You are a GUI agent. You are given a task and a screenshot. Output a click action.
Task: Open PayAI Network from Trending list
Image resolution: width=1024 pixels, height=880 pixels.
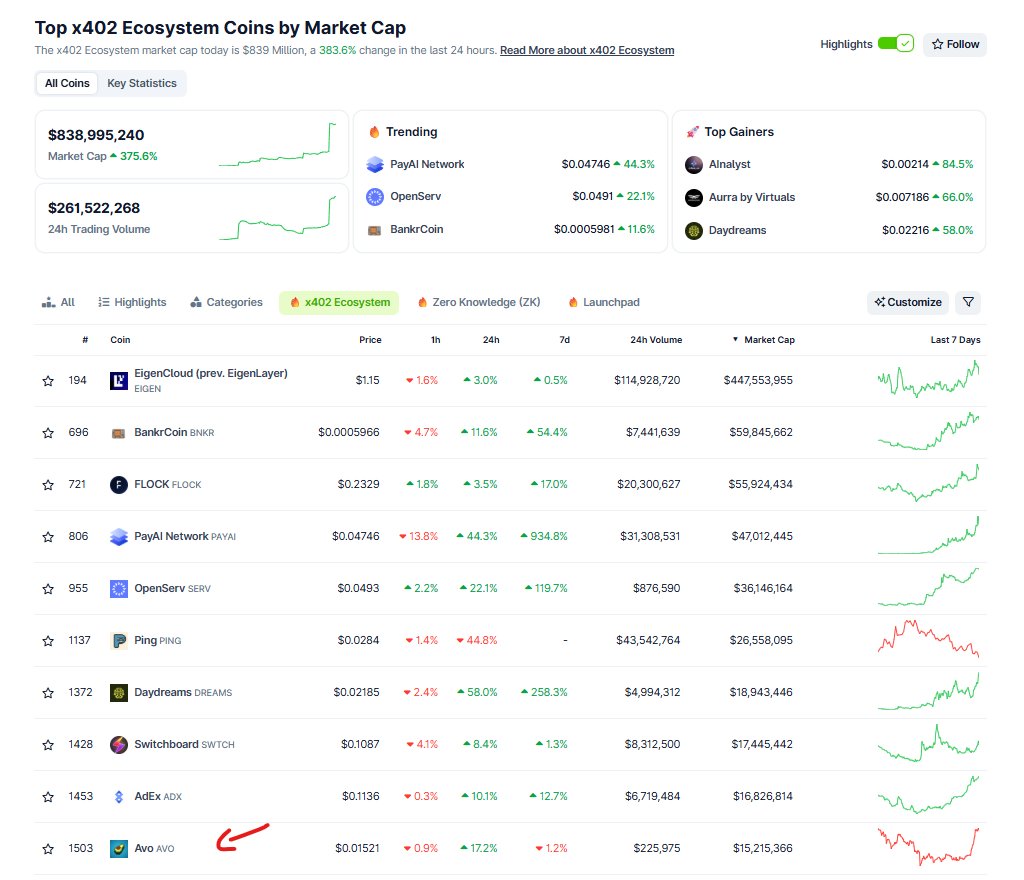pos(427,165)
